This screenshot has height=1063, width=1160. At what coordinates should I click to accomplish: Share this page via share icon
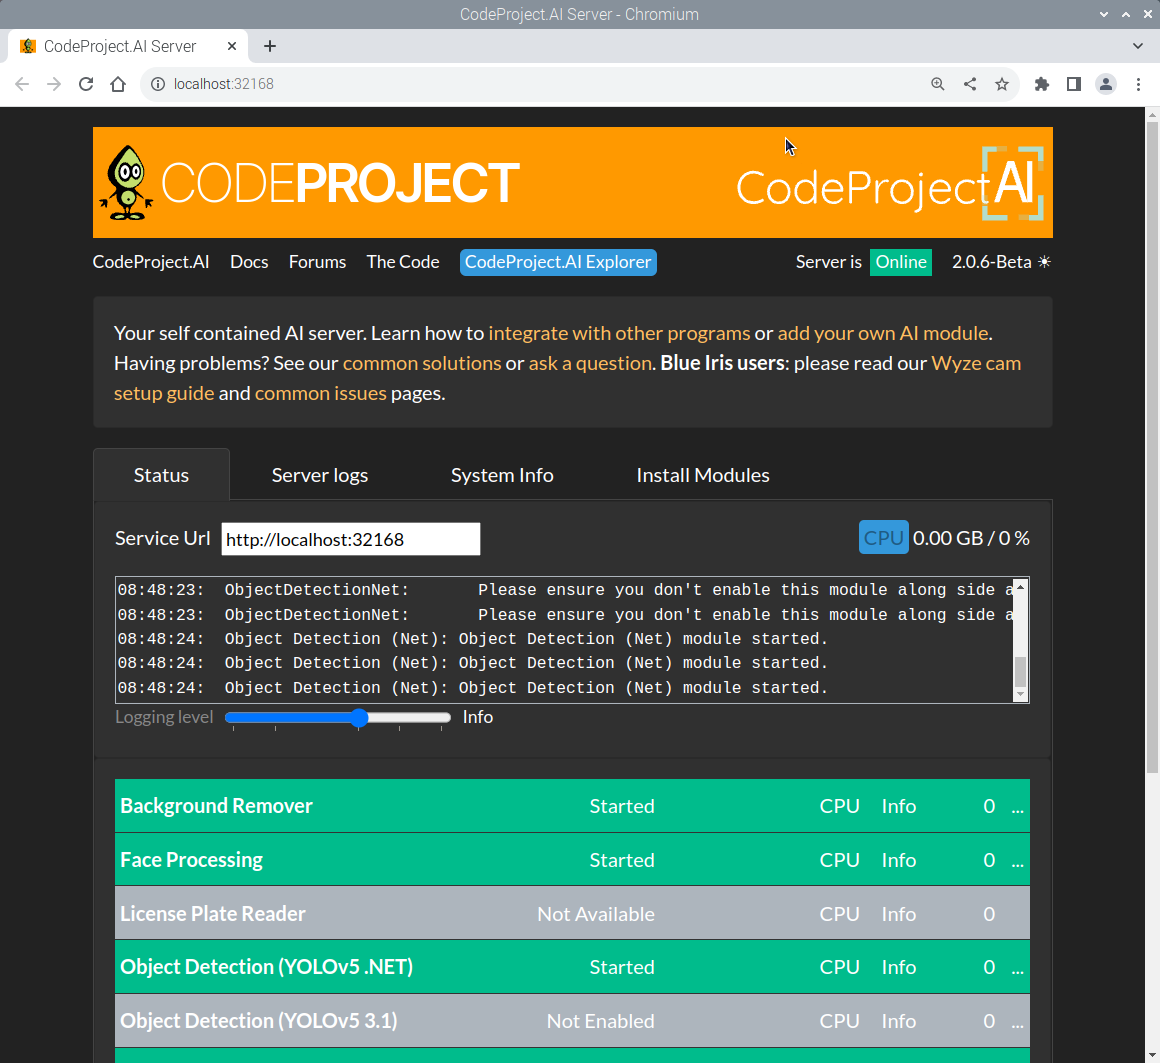click(x=970, y=84)
